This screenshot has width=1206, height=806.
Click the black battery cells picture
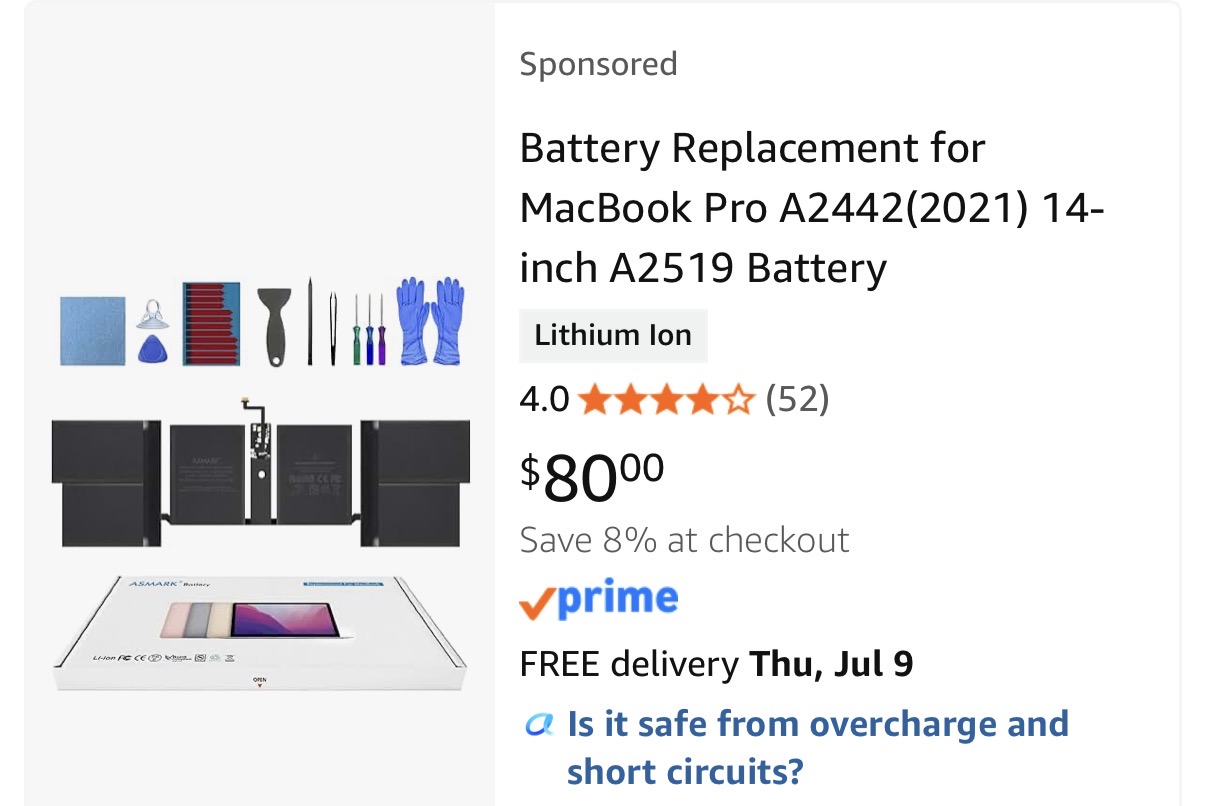(x=260, y=468)
